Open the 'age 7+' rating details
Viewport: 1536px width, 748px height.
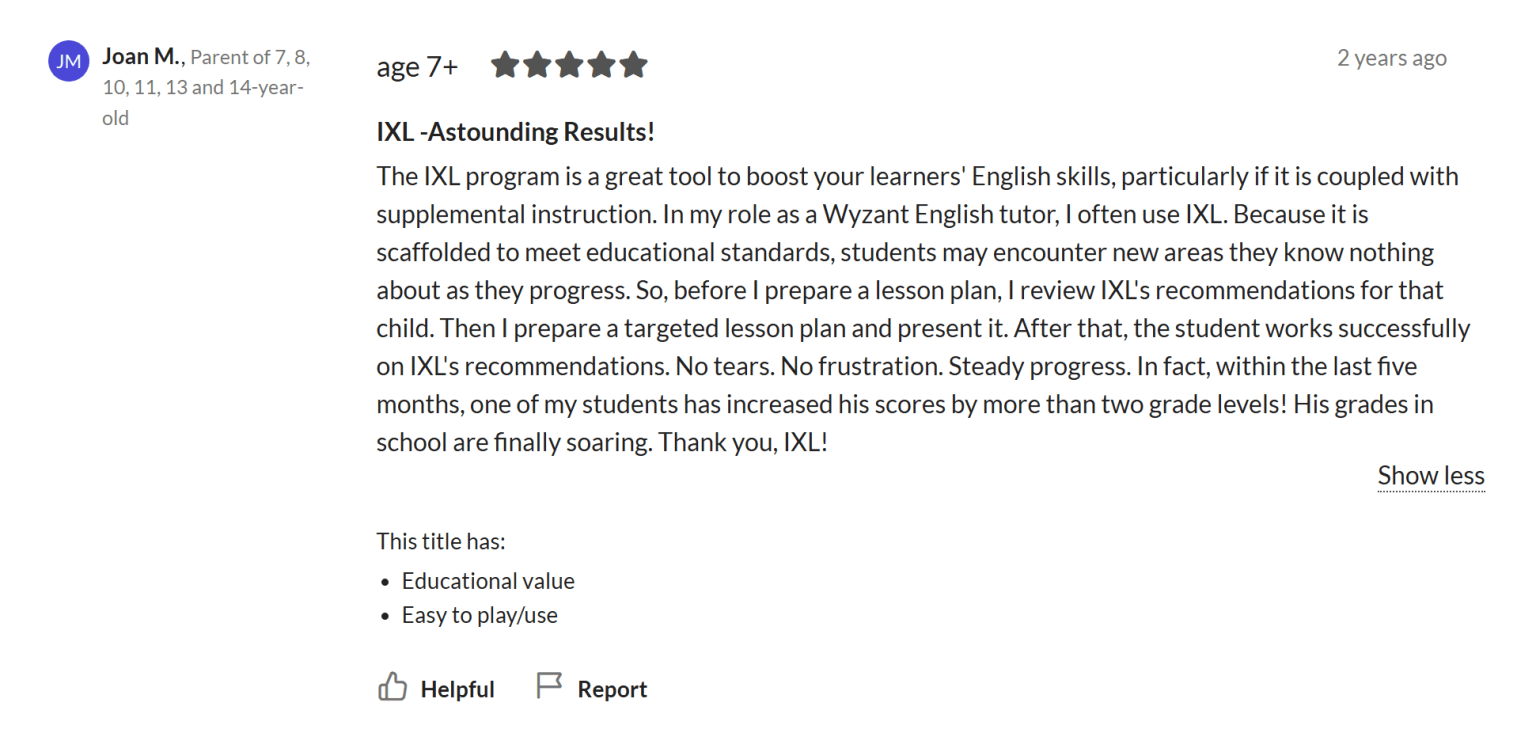[417, 66]
